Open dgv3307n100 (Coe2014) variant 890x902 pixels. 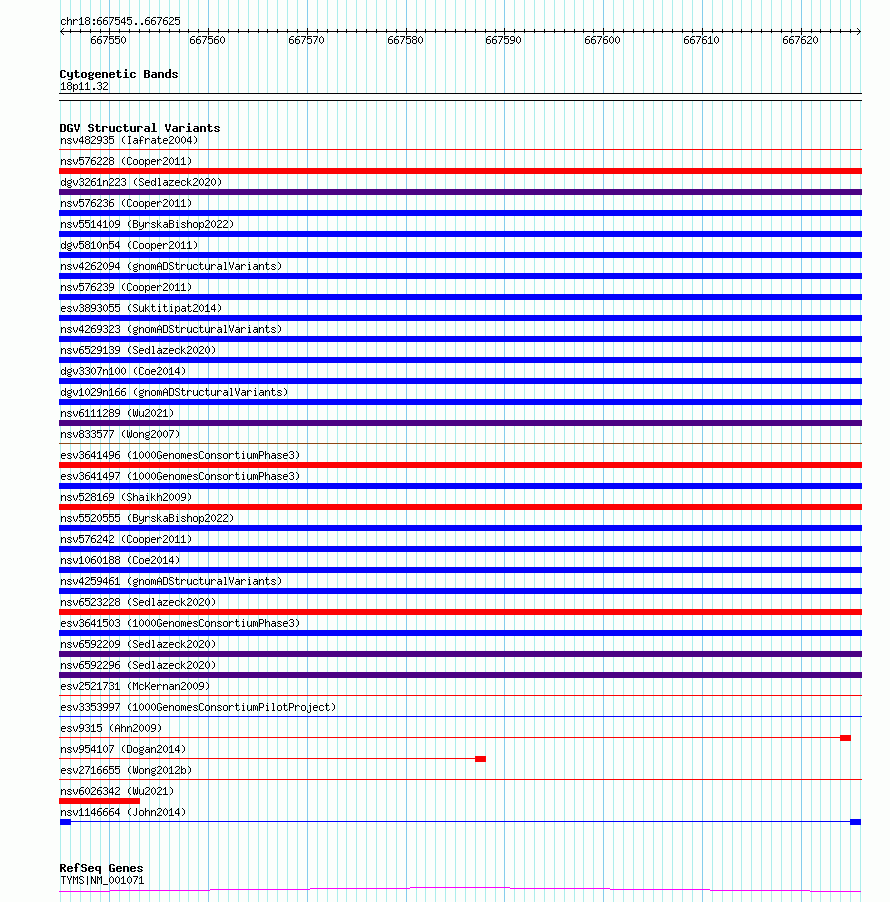click(x=123, y=371)
